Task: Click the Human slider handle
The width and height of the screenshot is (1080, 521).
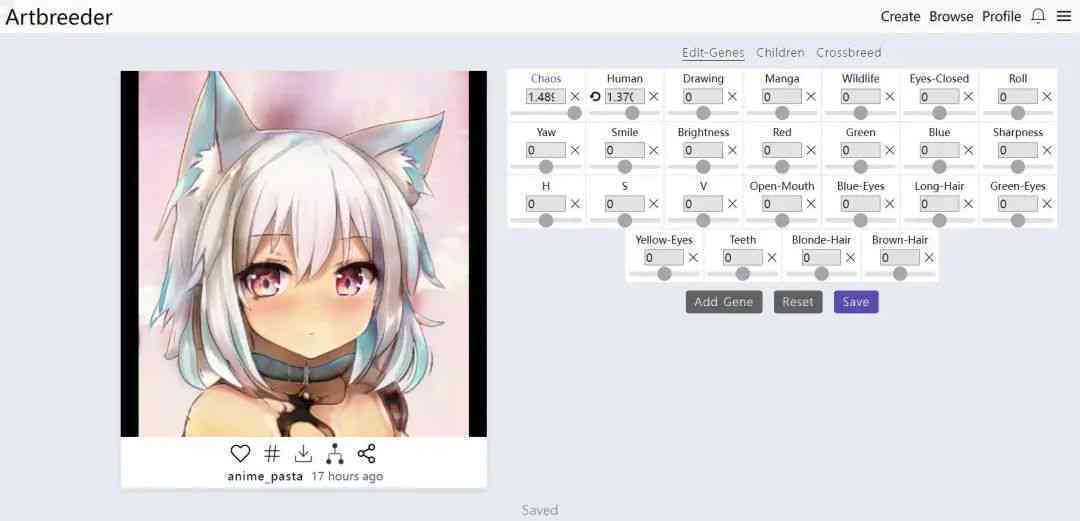Action: pos(632,113)
